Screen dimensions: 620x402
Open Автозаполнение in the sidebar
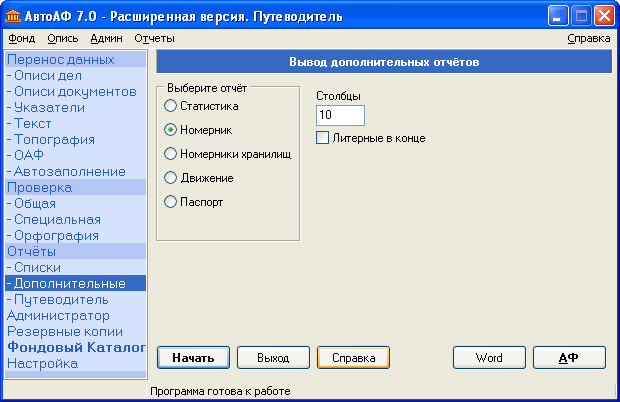76,171
